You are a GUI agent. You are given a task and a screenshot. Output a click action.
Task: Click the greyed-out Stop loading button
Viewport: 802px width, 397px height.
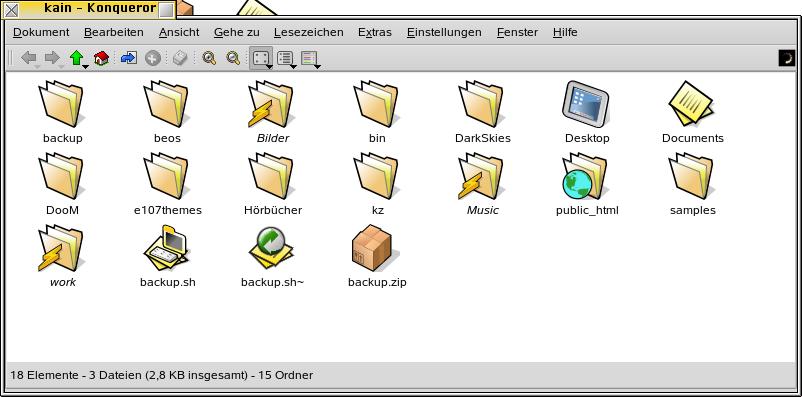[152, 58]
